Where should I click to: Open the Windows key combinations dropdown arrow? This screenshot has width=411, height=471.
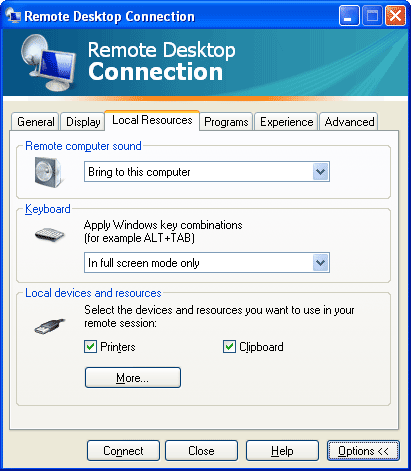321,263
